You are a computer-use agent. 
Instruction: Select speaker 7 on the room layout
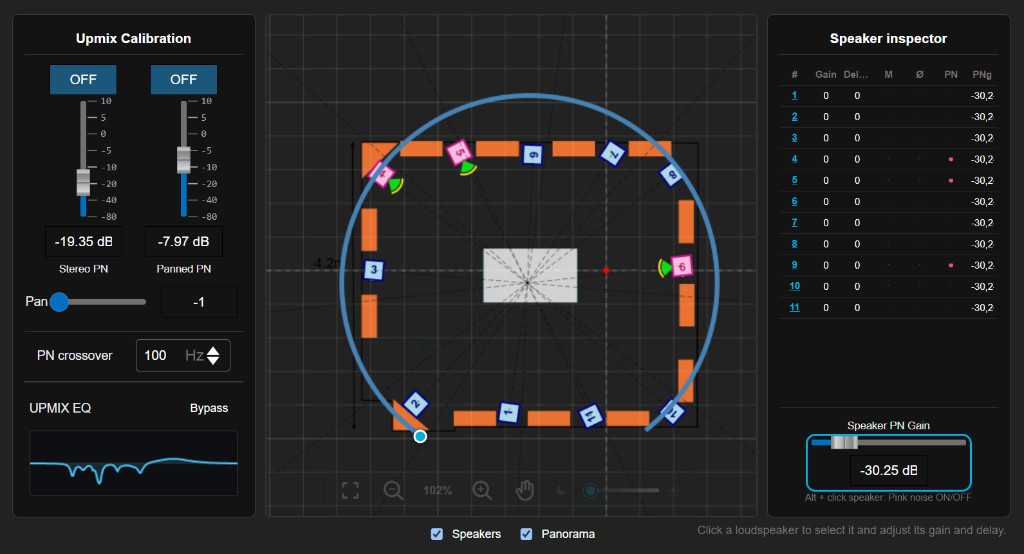(613, 154)
